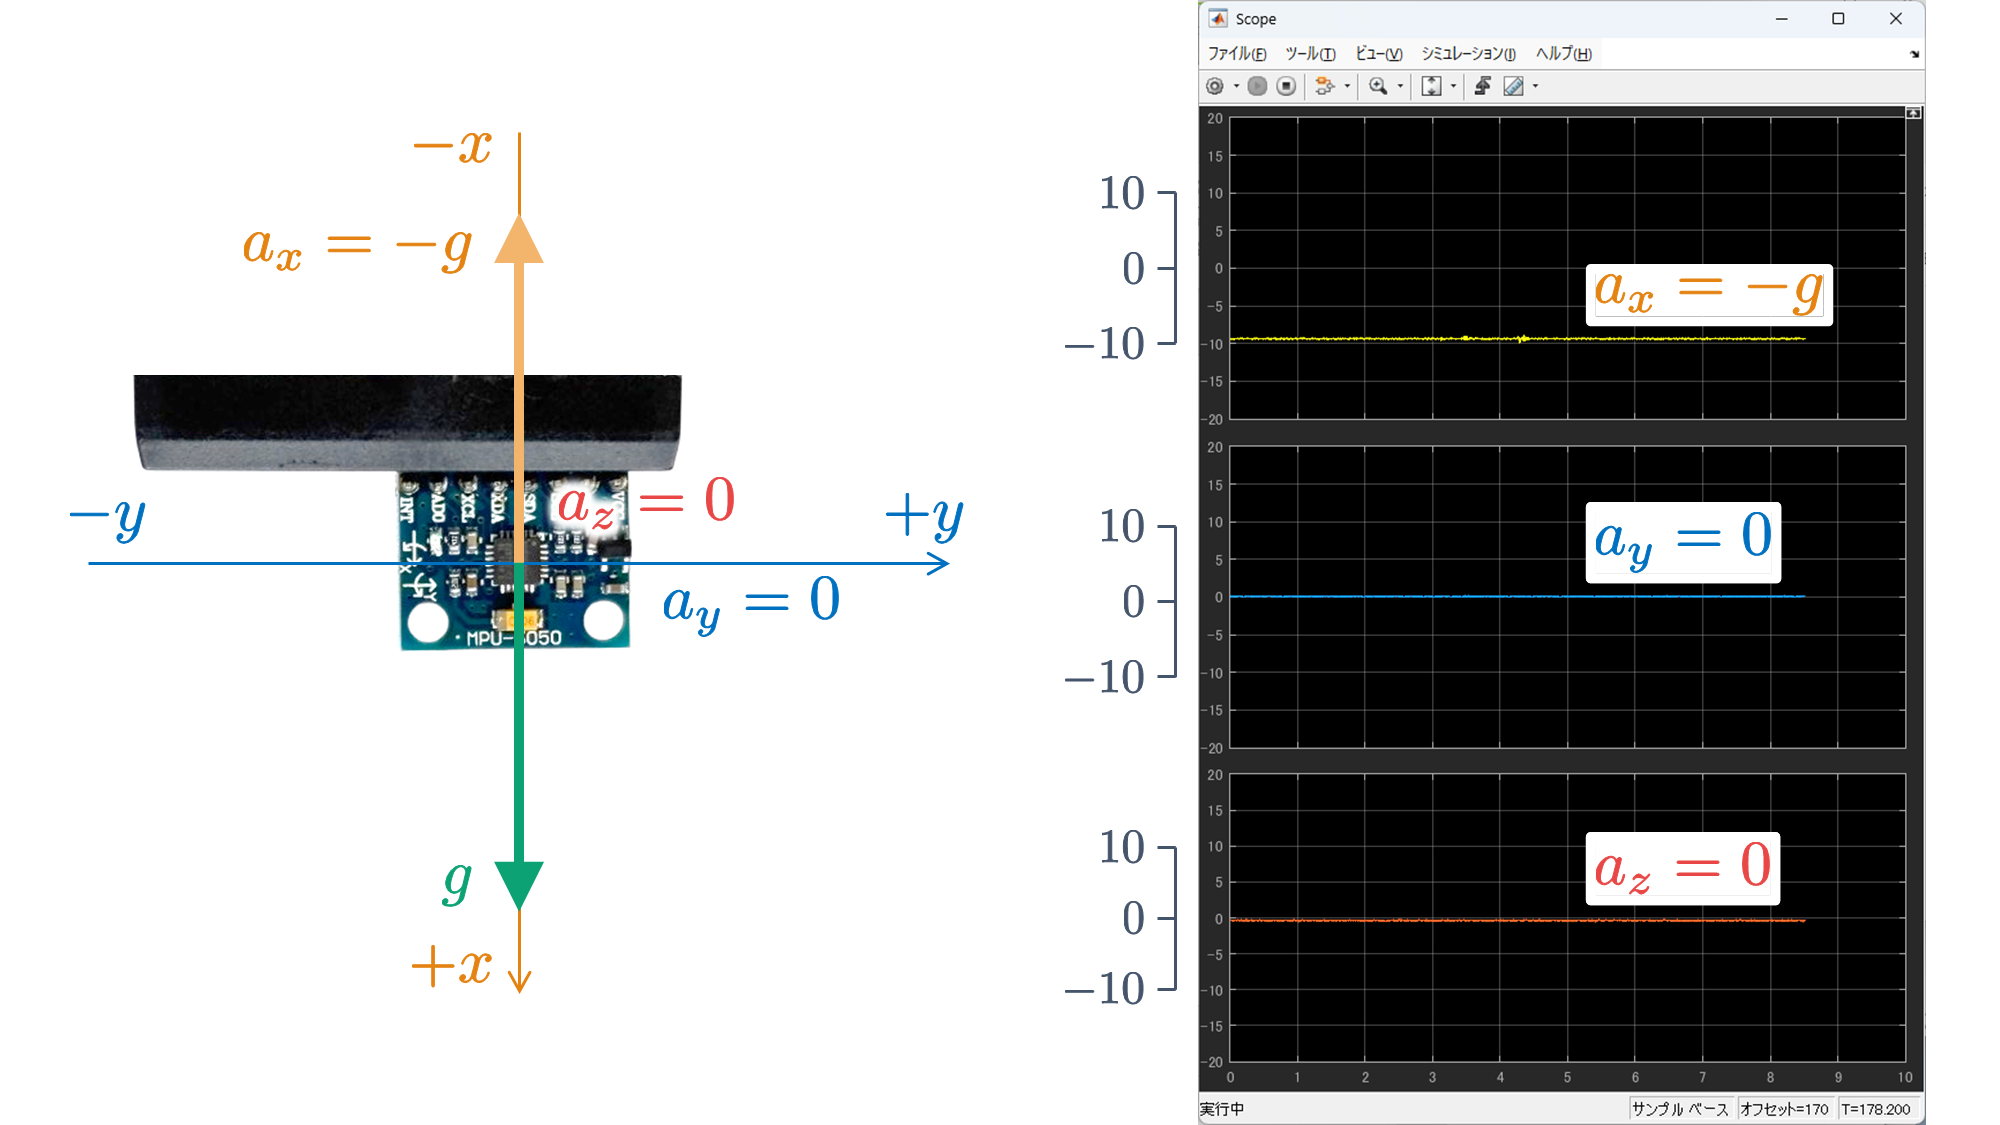Maximize axes using top-right plot icon
Viewport: 2000px width, 1125px height.
click(1913, 113)
